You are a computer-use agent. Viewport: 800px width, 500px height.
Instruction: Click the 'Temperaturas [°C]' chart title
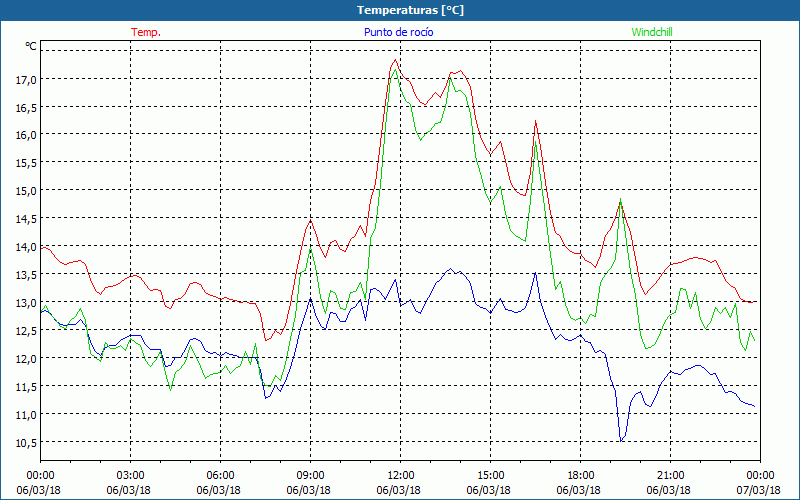click(x=410, y=10)
